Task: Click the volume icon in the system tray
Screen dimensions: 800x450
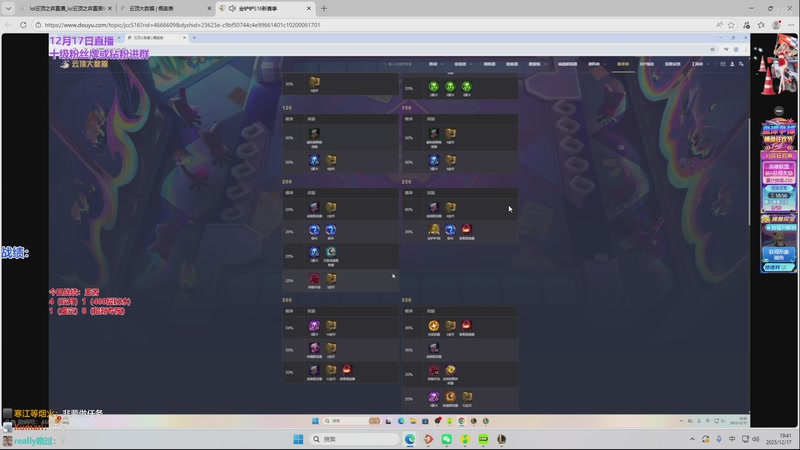Action: pos(756,439)
